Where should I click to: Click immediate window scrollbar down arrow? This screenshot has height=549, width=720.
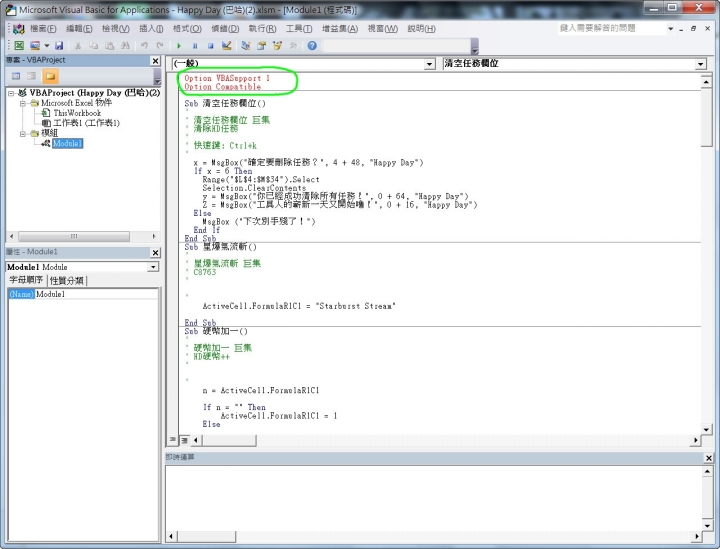pyautogui.click(x=708, y=526)
